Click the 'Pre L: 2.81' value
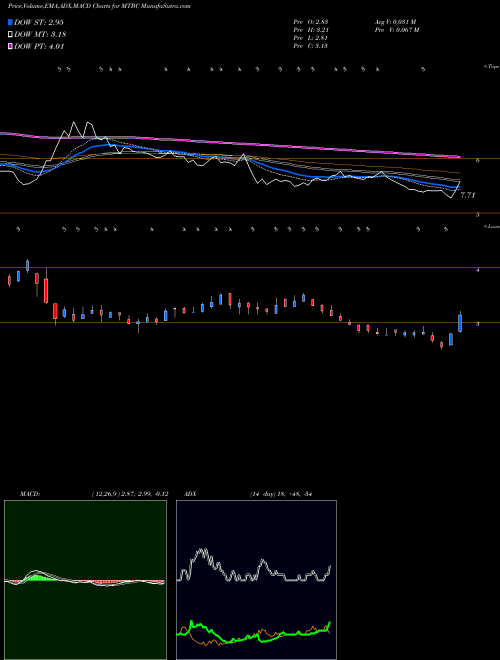This screenshot has height=660, width=500. click(311, 38)
